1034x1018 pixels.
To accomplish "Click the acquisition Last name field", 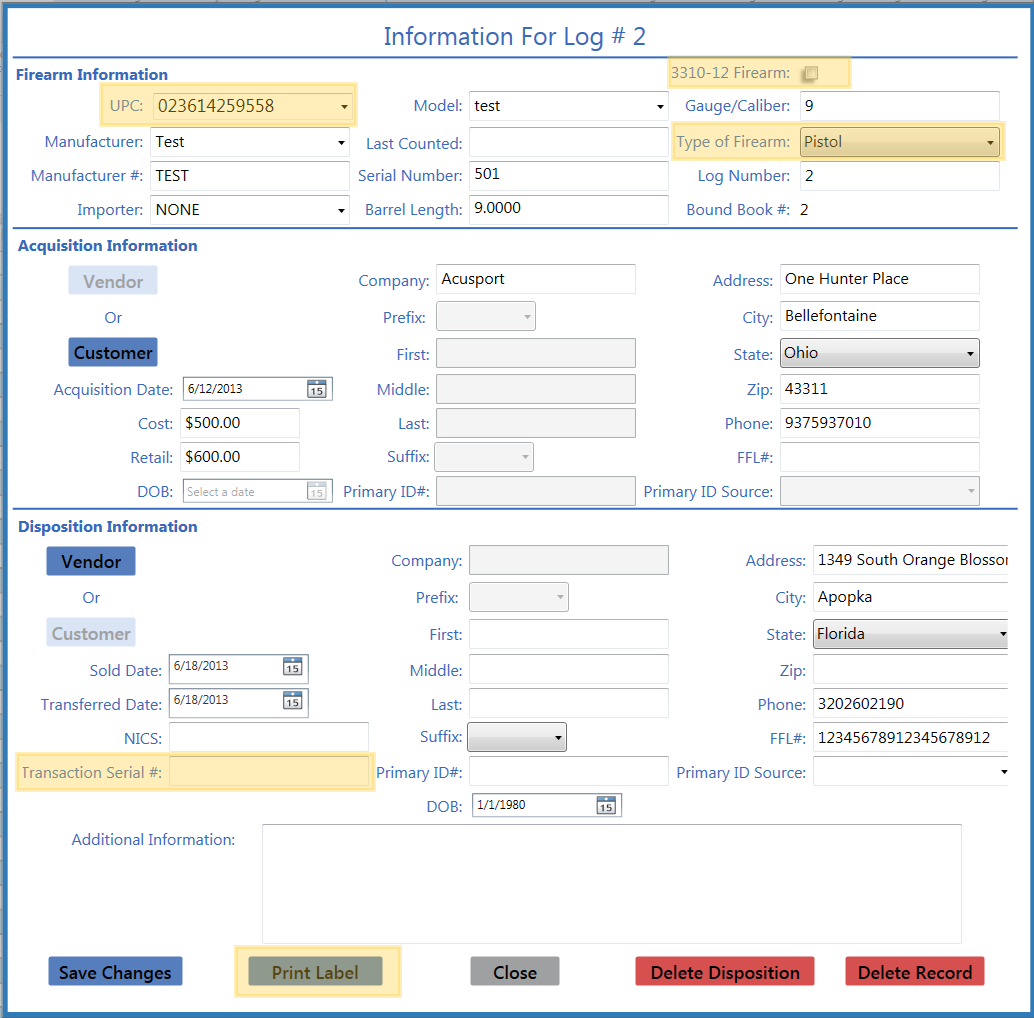I will click(535, 423).
